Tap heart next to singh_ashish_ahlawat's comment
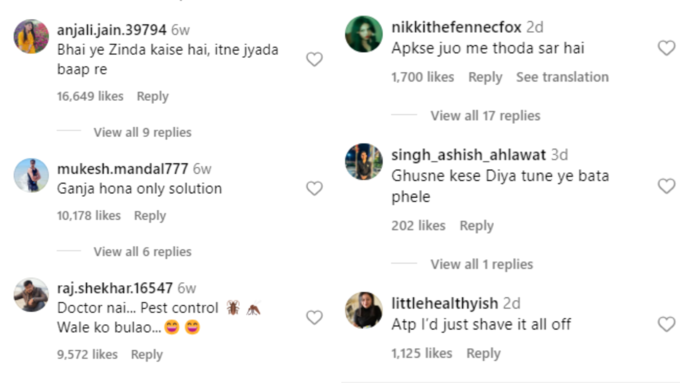Screen dimensions: 680x383 click(x=667, y=186)
